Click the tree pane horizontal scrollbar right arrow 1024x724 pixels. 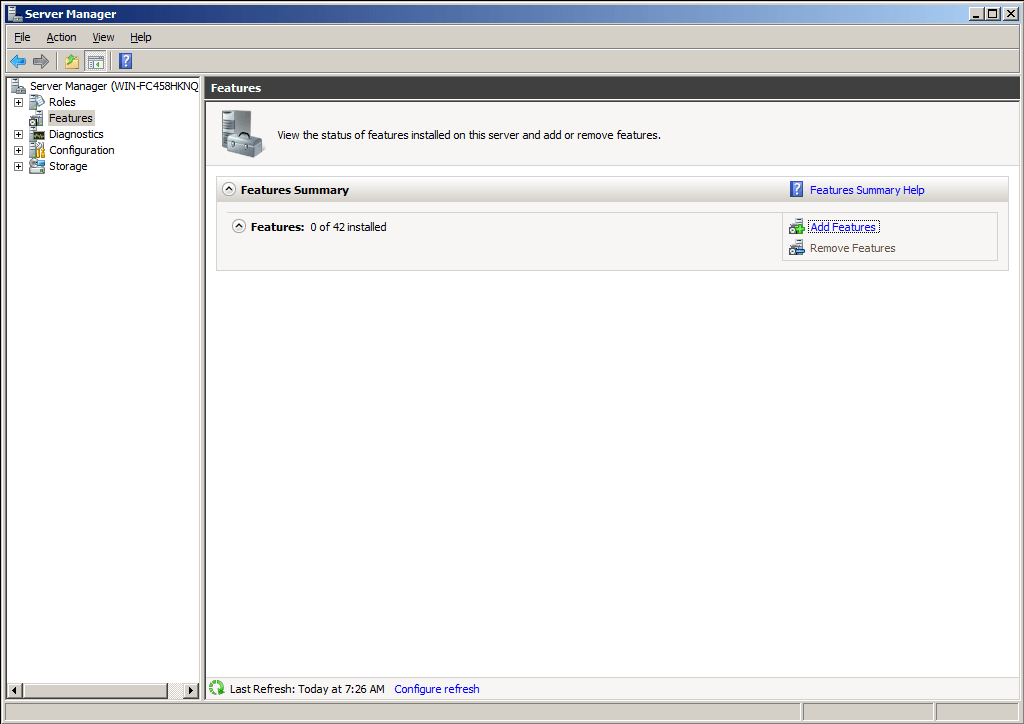(192, 691)
